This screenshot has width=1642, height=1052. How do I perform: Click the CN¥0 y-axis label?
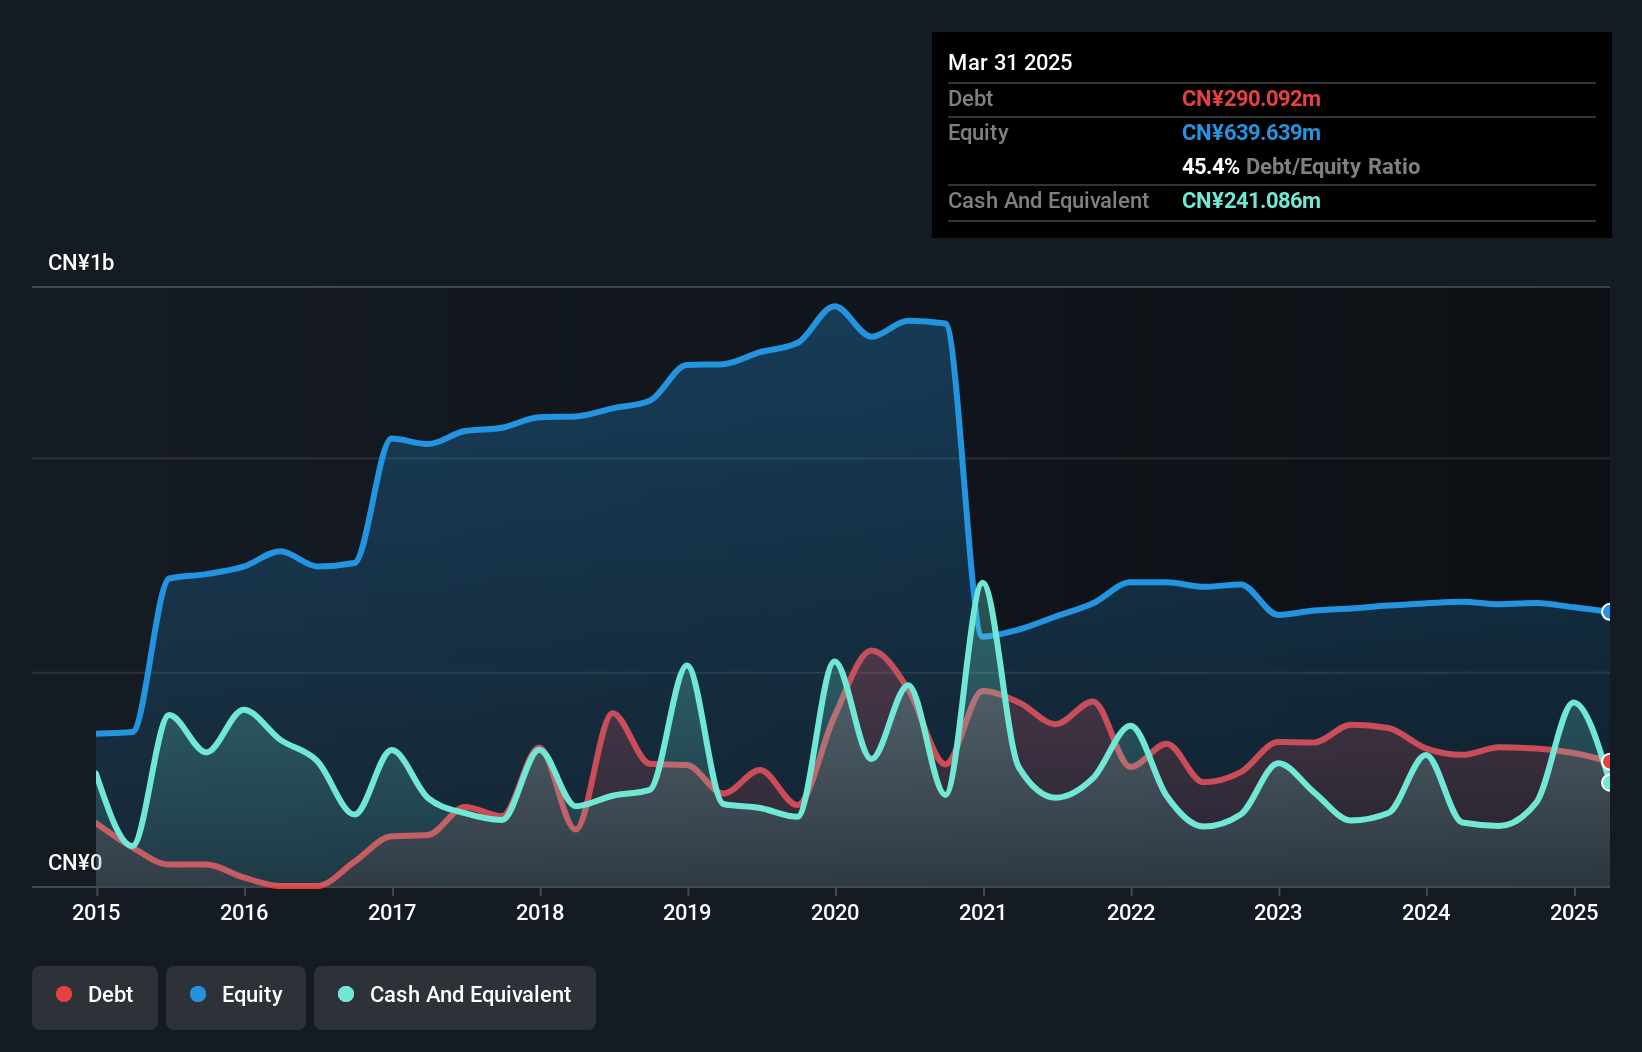pyautogui.click(x=75, y=863)
